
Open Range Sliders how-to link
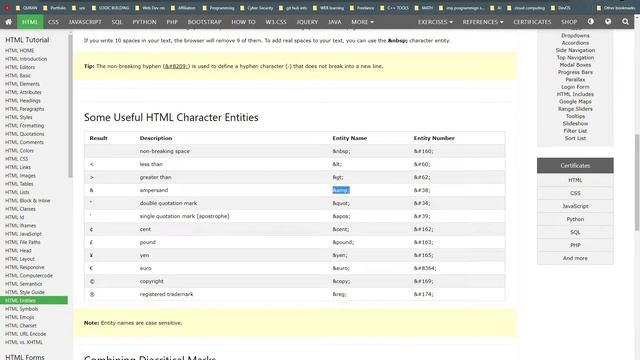tap(575, 109)
